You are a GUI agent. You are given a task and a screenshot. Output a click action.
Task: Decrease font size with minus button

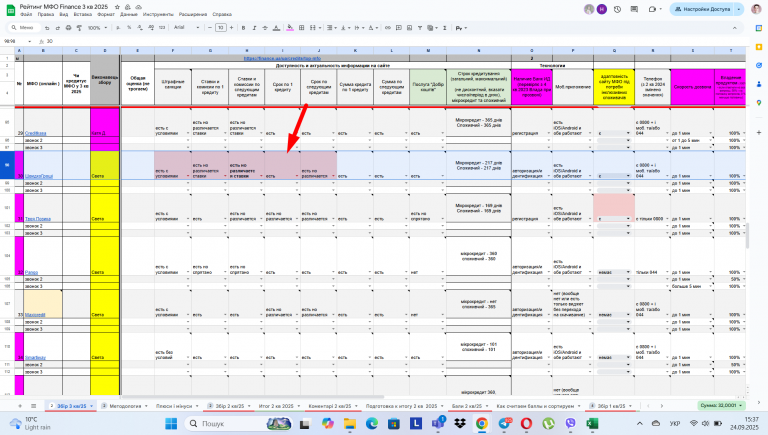pos(210,28)
